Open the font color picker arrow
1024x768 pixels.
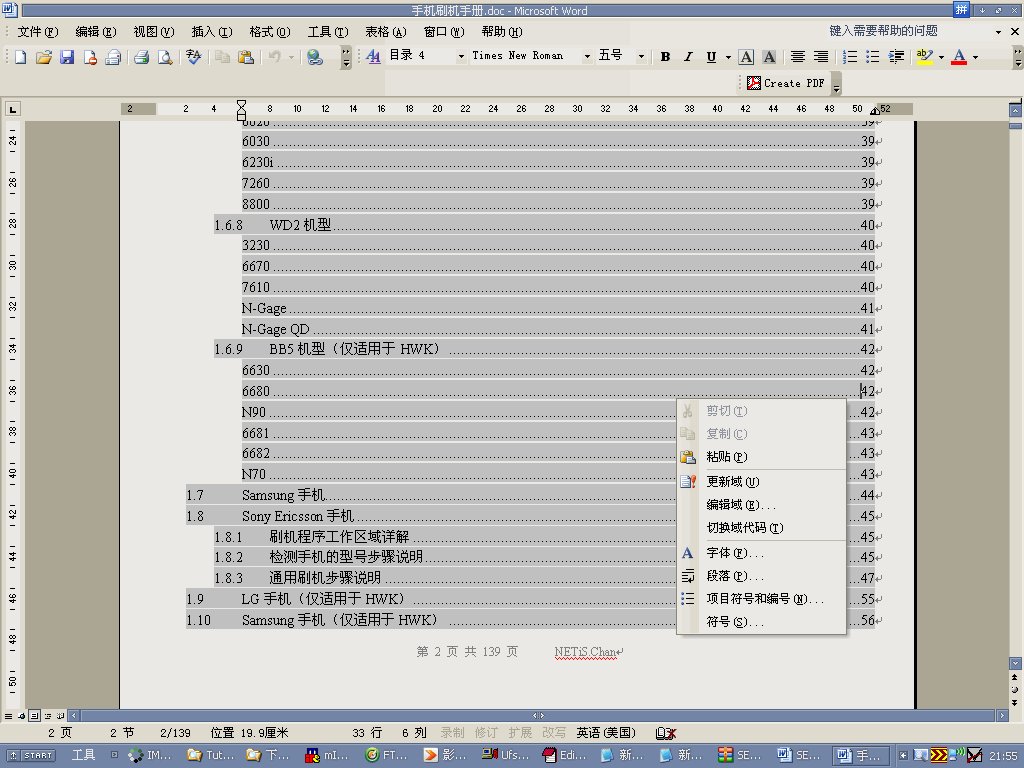[x=976, y=57]
